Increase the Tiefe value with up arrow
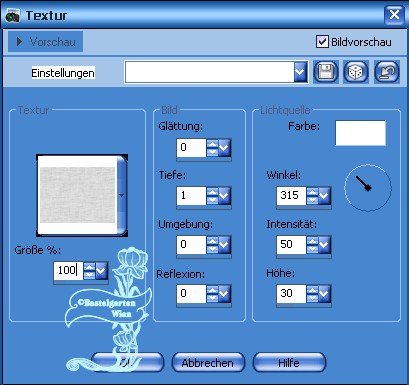This screenshot has width=409, height=385. click(212, 192)
